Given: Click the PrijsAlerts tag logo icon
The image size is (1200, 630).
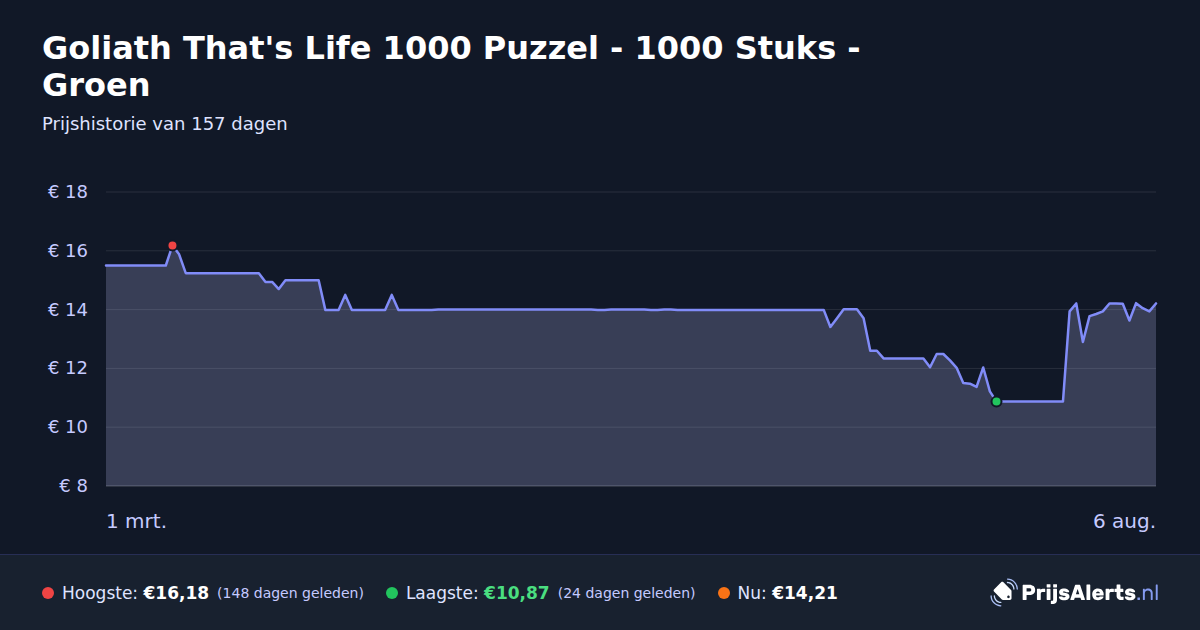Looking at the screenshot, I should click(1003, 593).
